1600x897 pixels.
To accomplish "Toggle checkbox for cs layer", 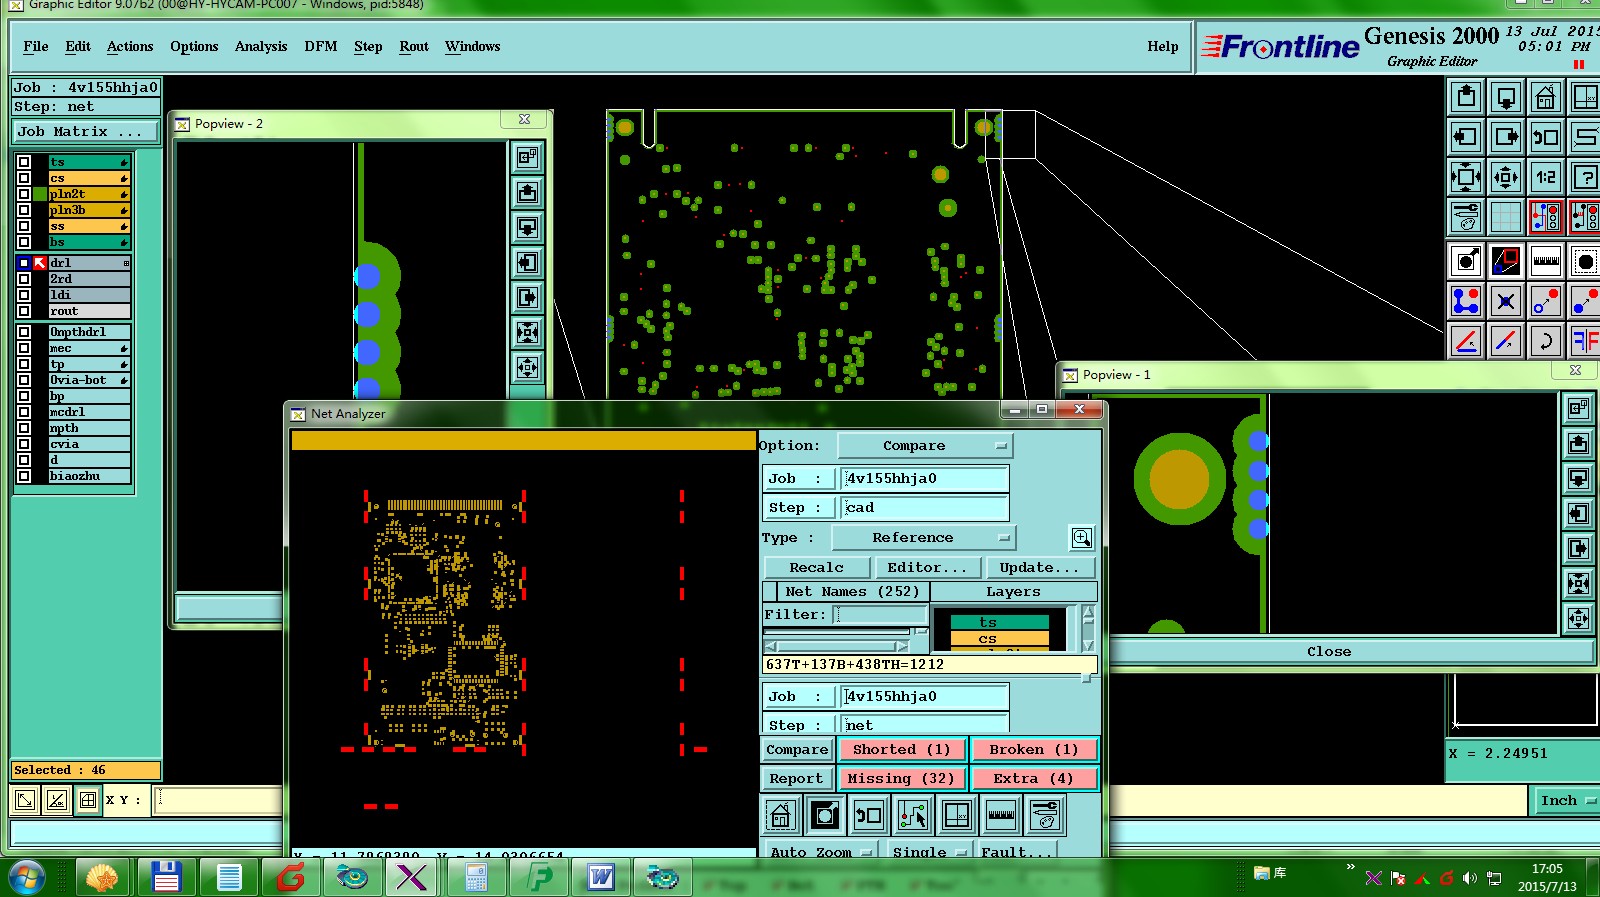I will [x=24, y=178].
